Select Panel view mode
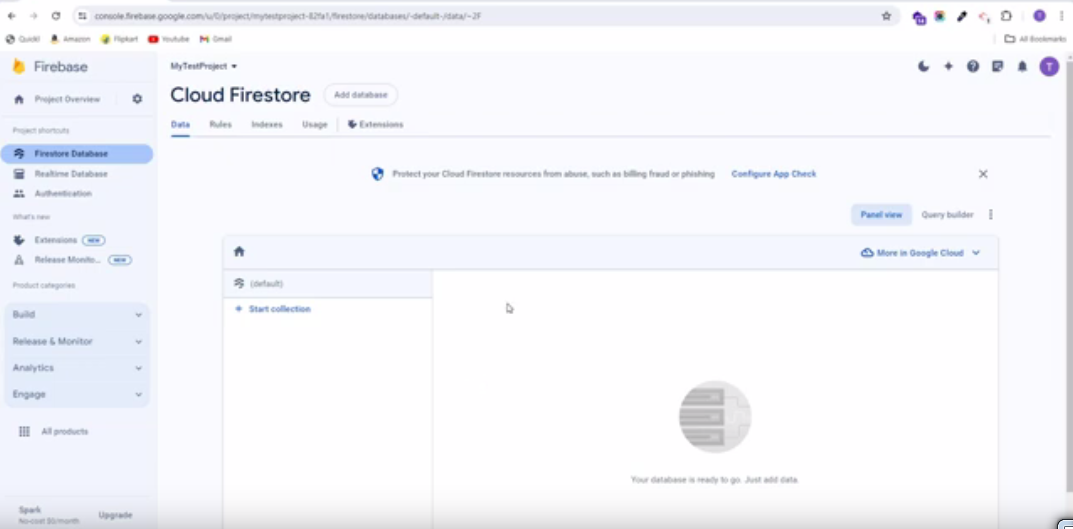 (x=881, y=215)
